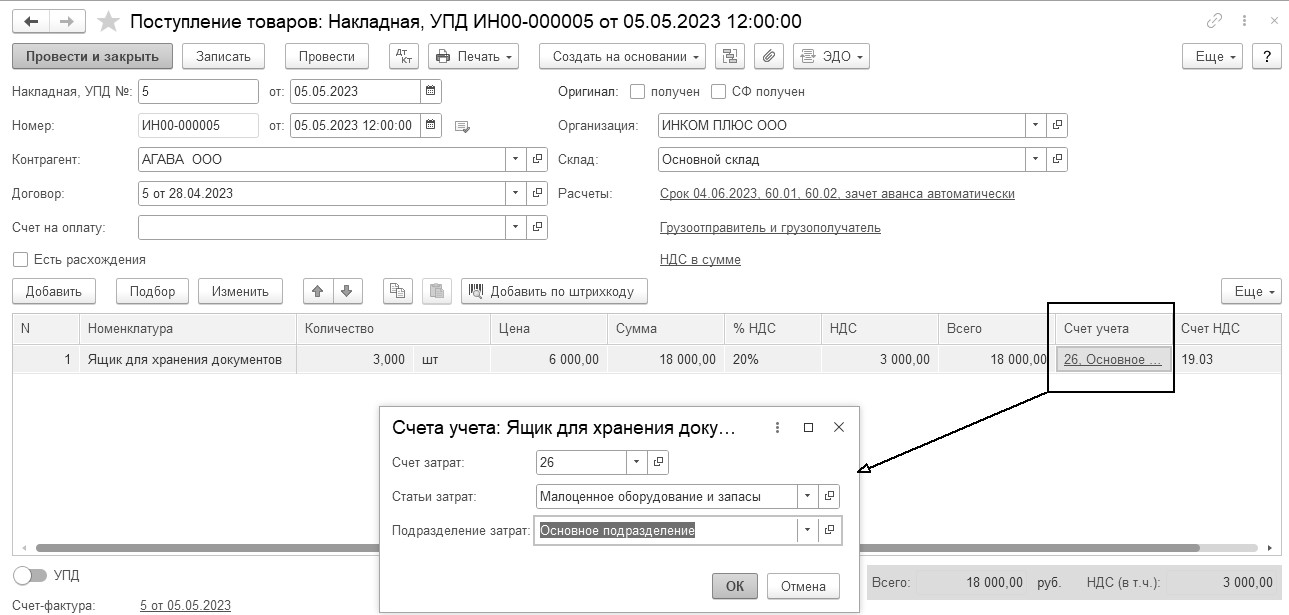The width and height of the screenshot is (1289, 615).
Task: Expand Печать dropdown
Action: pos(474,56)
